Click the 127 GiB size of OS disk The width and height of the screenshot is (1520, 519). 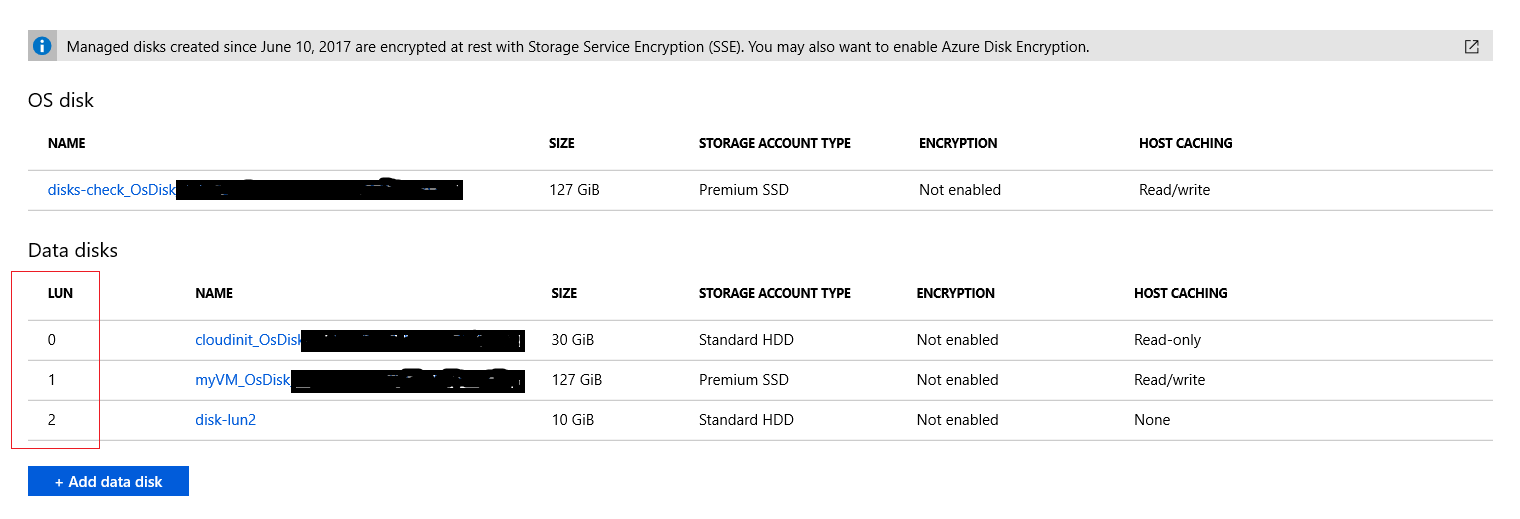pyautogui.click(x=574, y=190)
